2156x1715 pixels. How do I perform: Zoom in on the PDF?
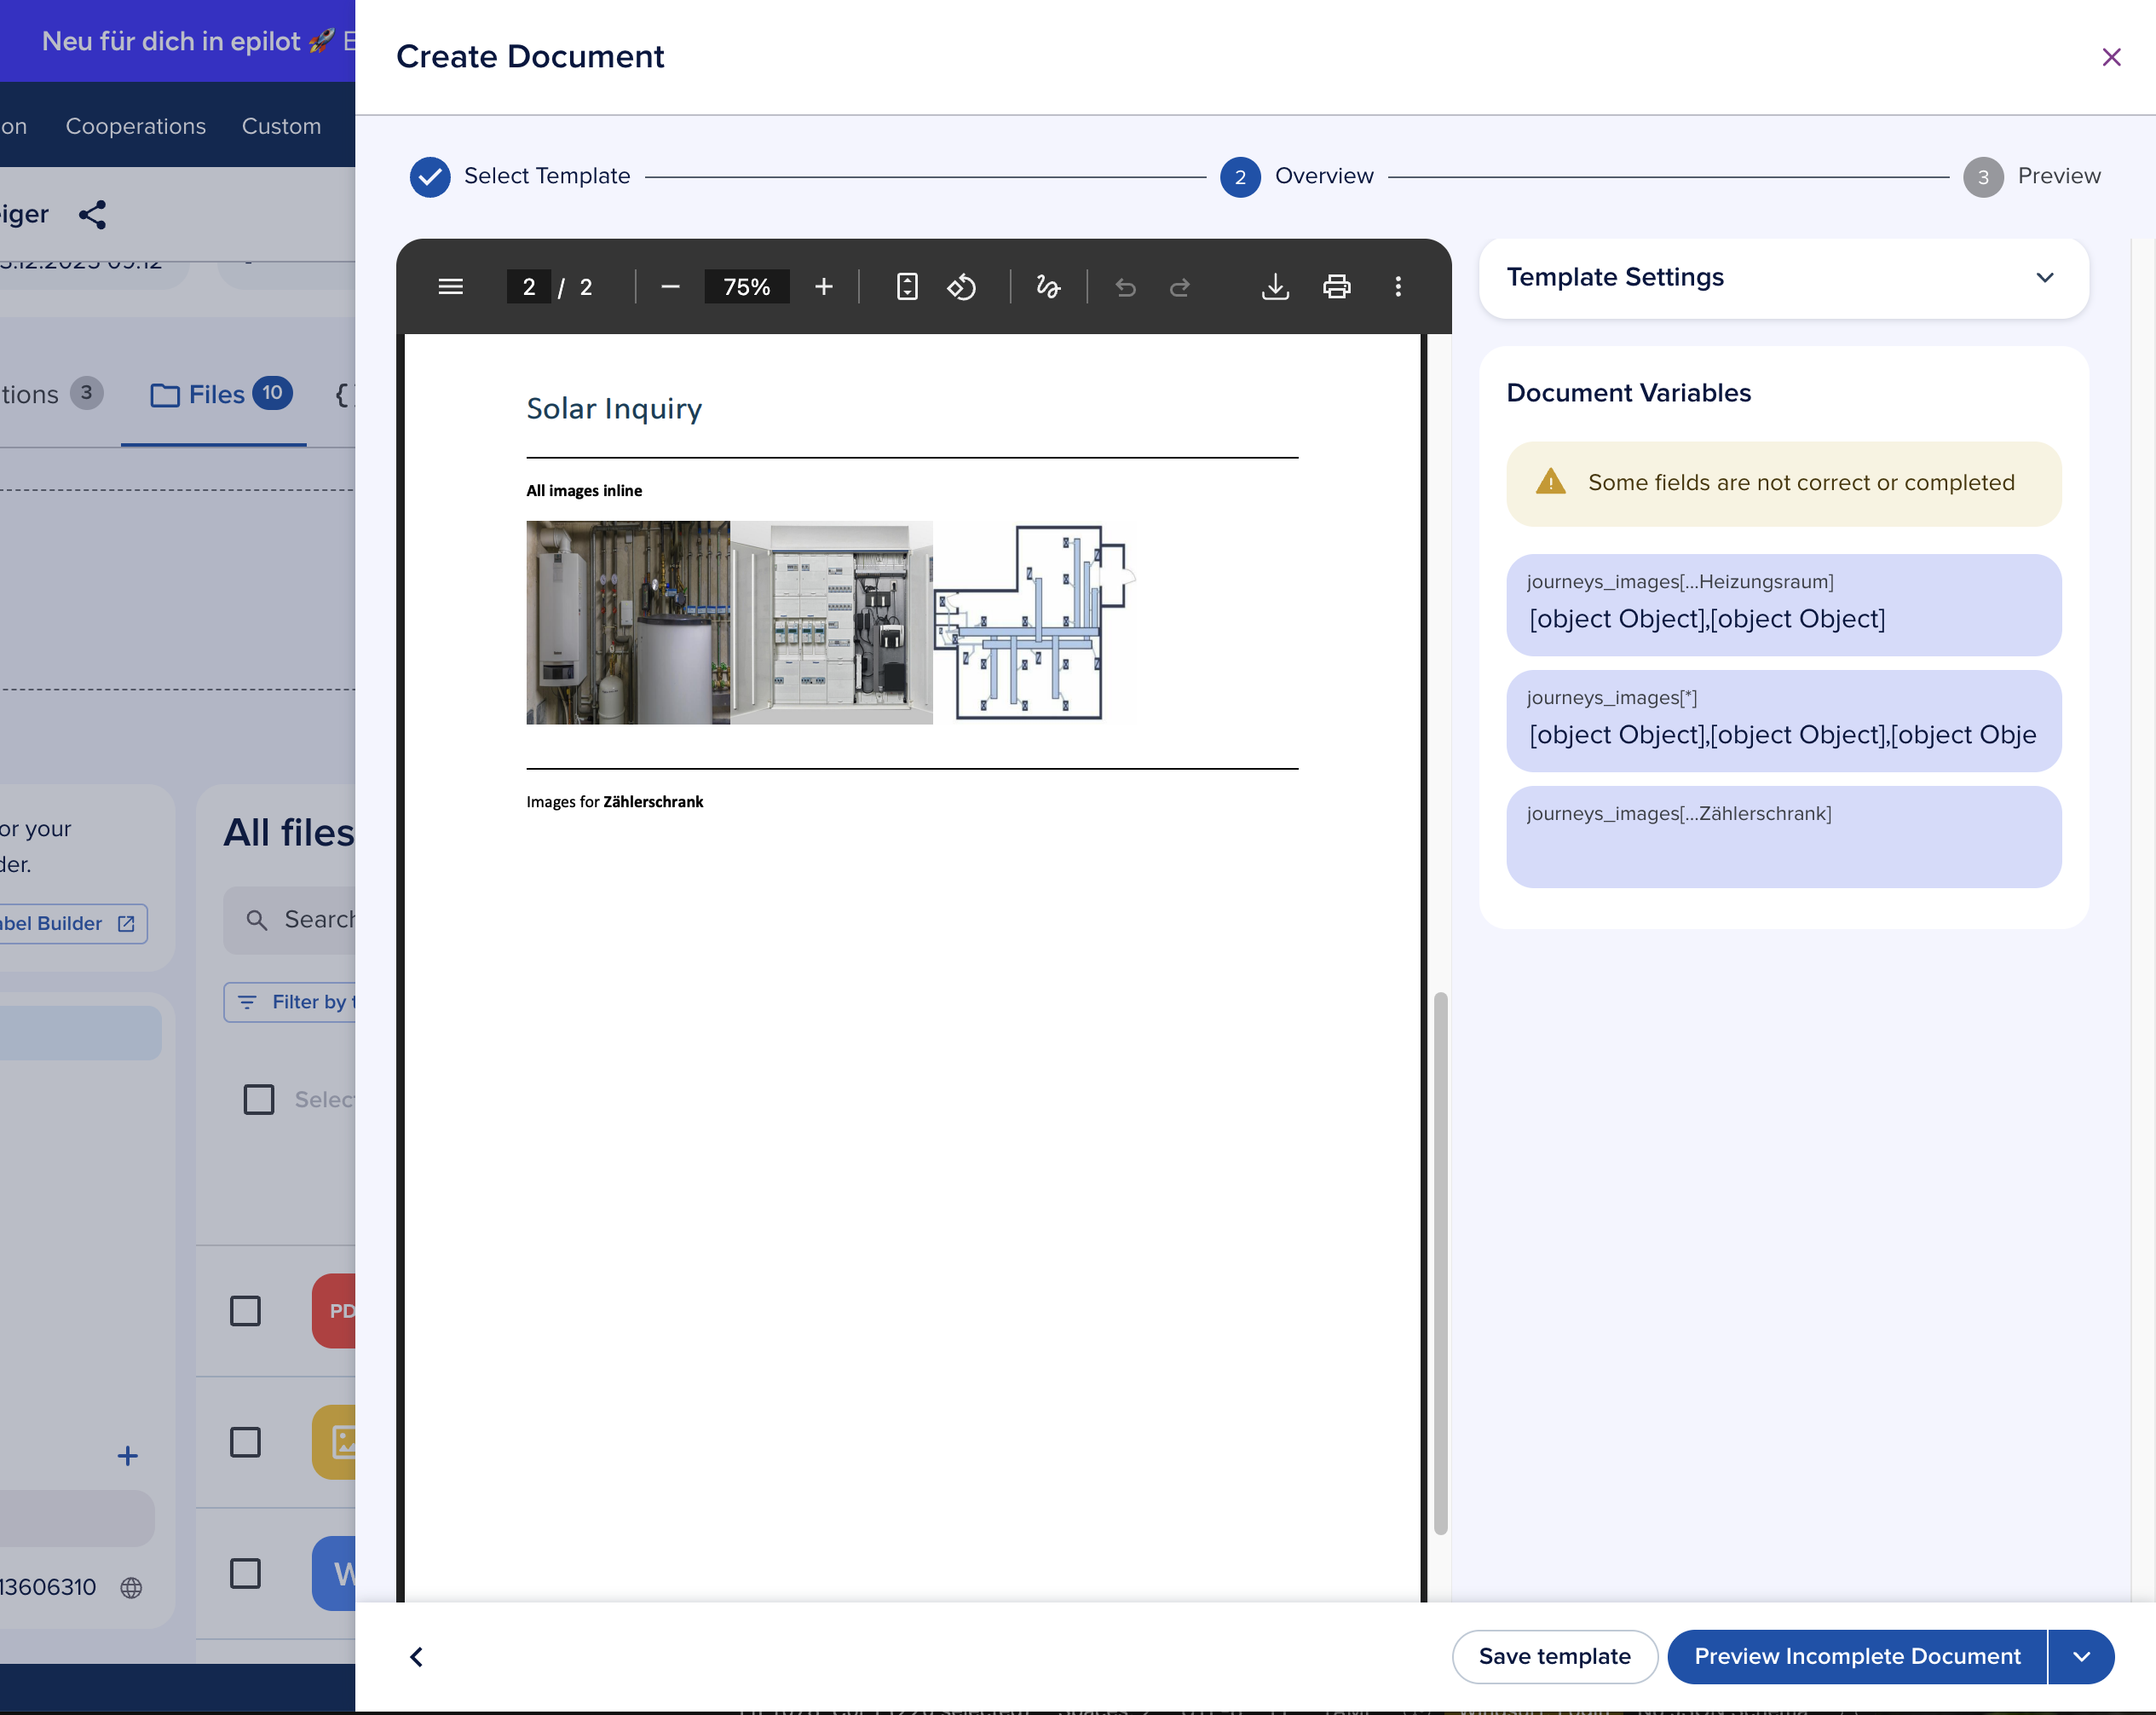pos(823,287)
